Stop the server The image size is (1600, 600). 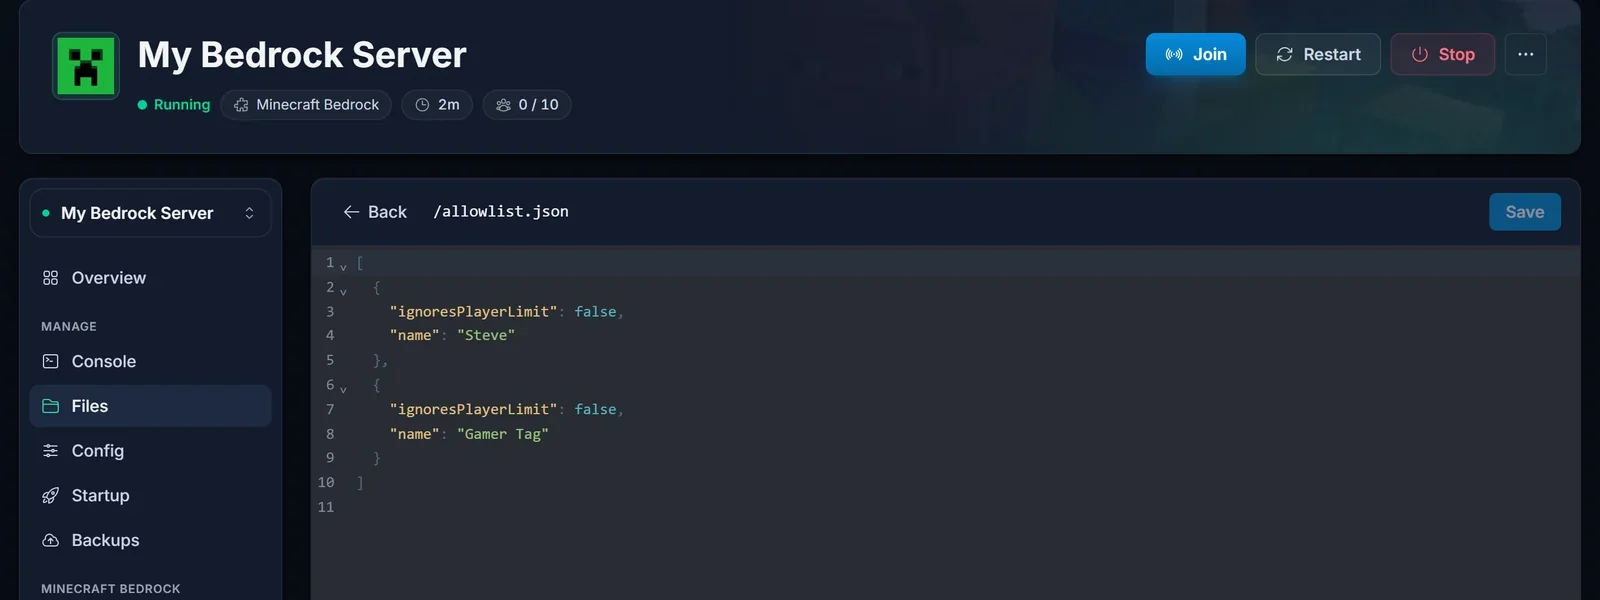pos(1443,54)
